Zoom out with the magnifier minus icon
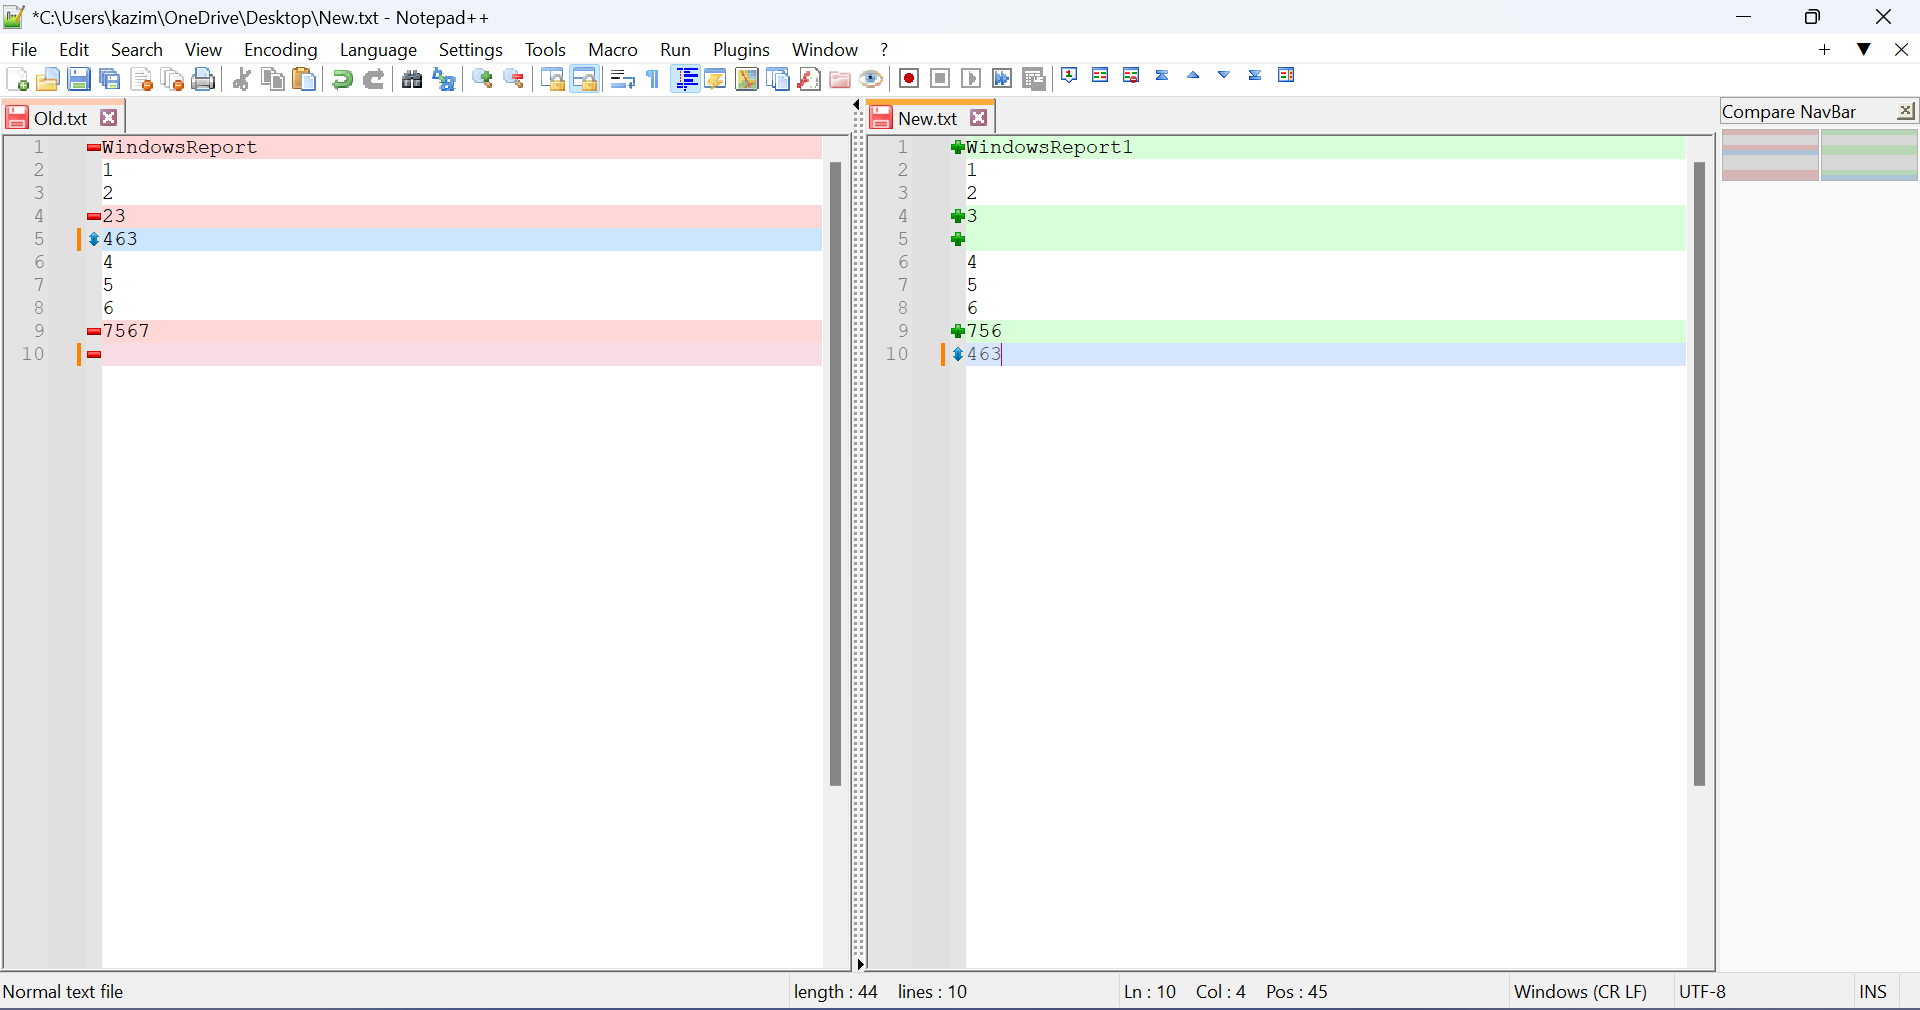The width and height of the screenshot is (1920, 1010). pyautogui.click(x=514, y=79)
